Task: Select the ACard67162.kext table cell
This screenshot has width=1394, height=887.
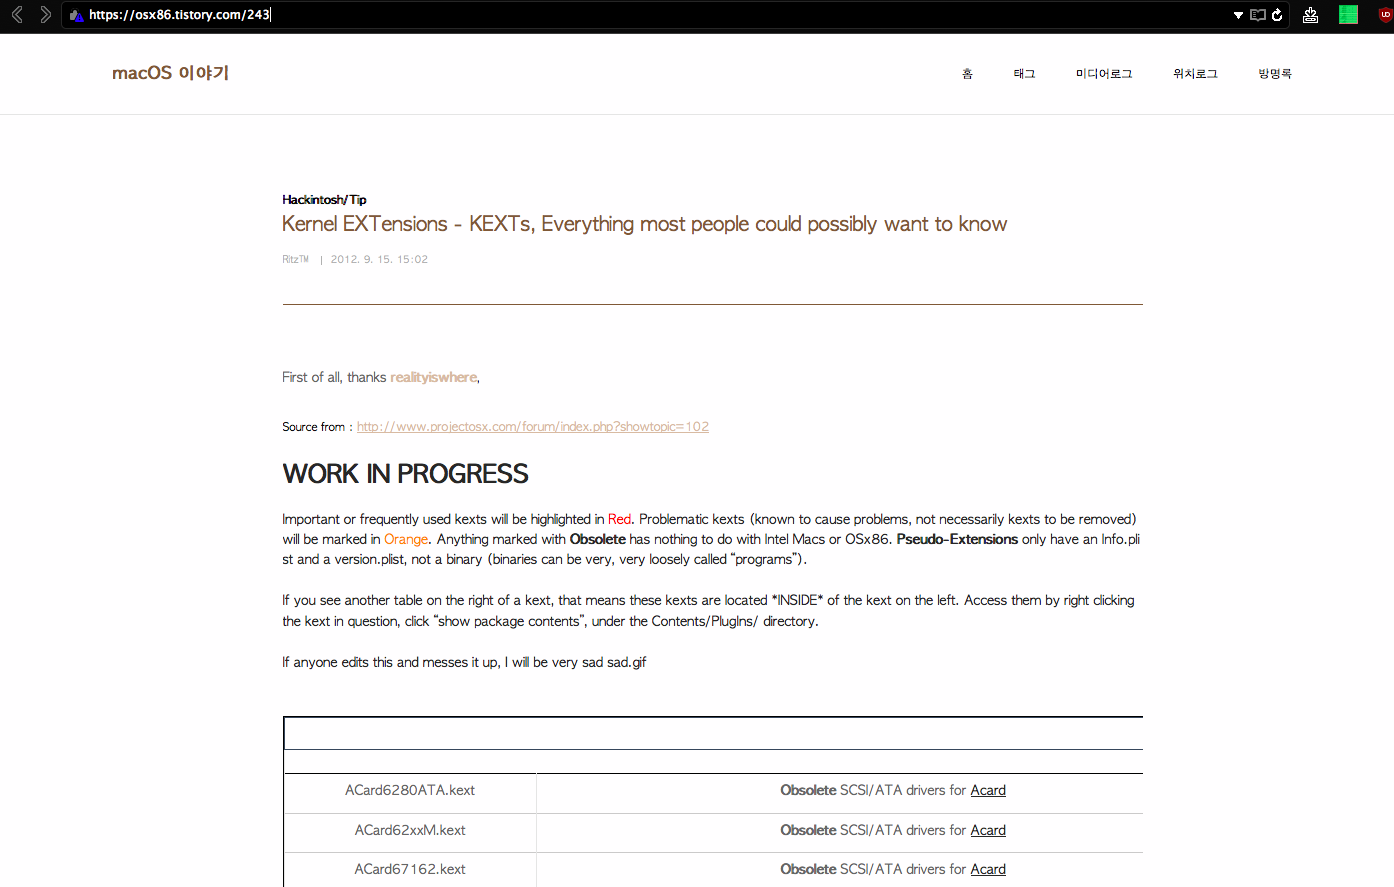Action: (410, 869)
